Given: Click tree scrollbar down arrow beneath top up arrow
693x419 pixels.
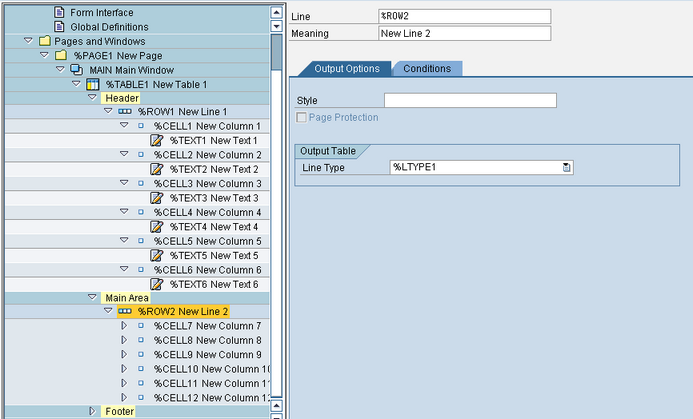Looking at the screenshot, I should click(x=276, y=26).
